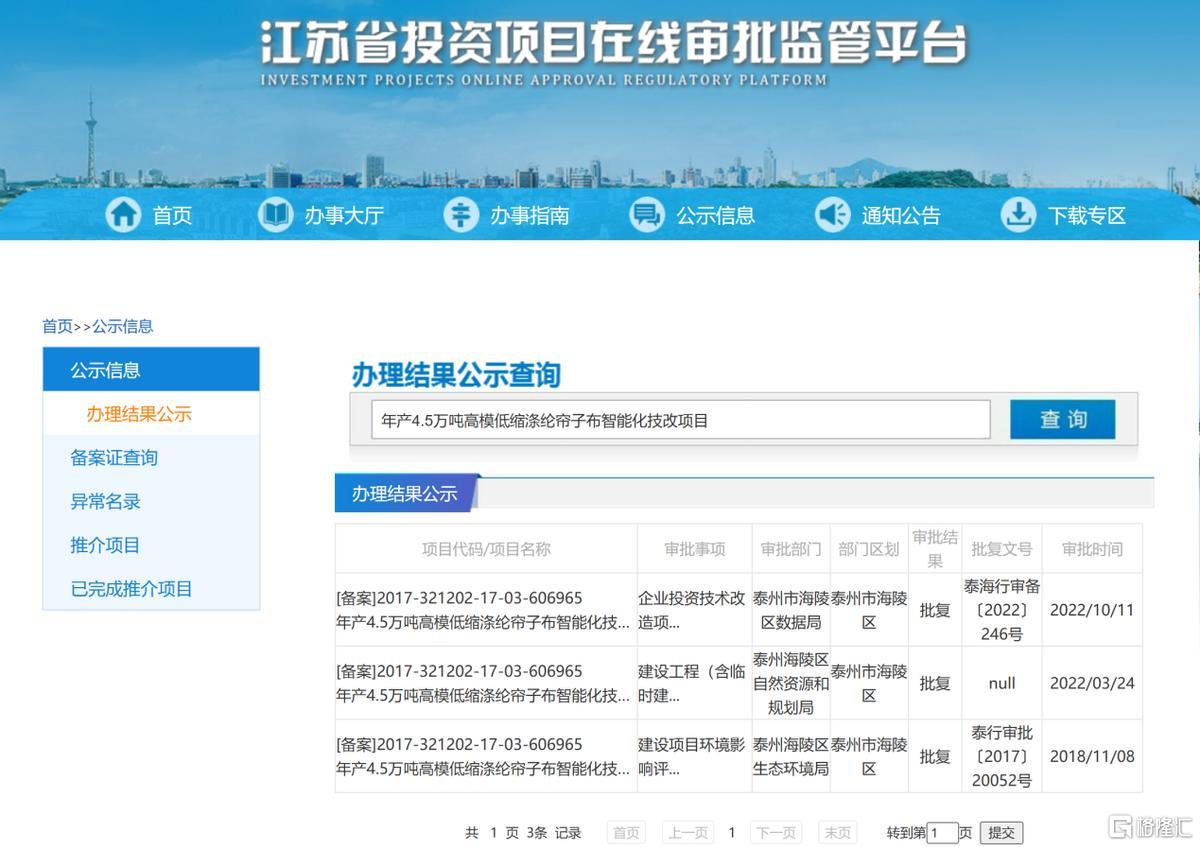Go to 办事指南 navigation item

[x=529, y=215]
